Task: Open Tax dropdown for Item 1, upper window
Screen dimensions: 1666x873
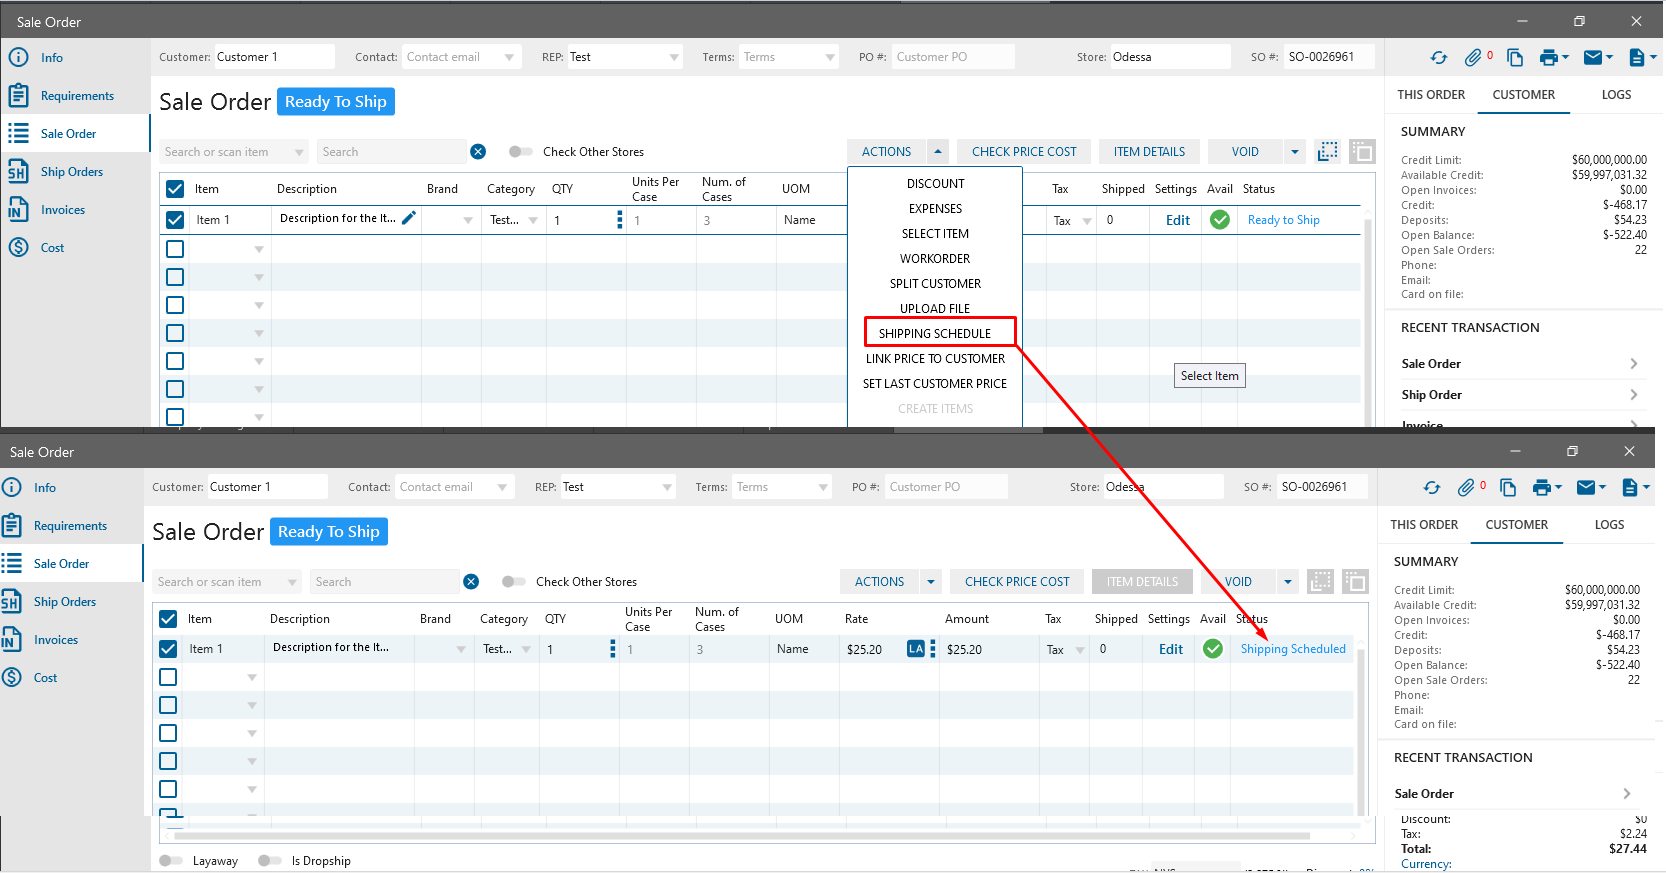Action: click(1087, 221)
